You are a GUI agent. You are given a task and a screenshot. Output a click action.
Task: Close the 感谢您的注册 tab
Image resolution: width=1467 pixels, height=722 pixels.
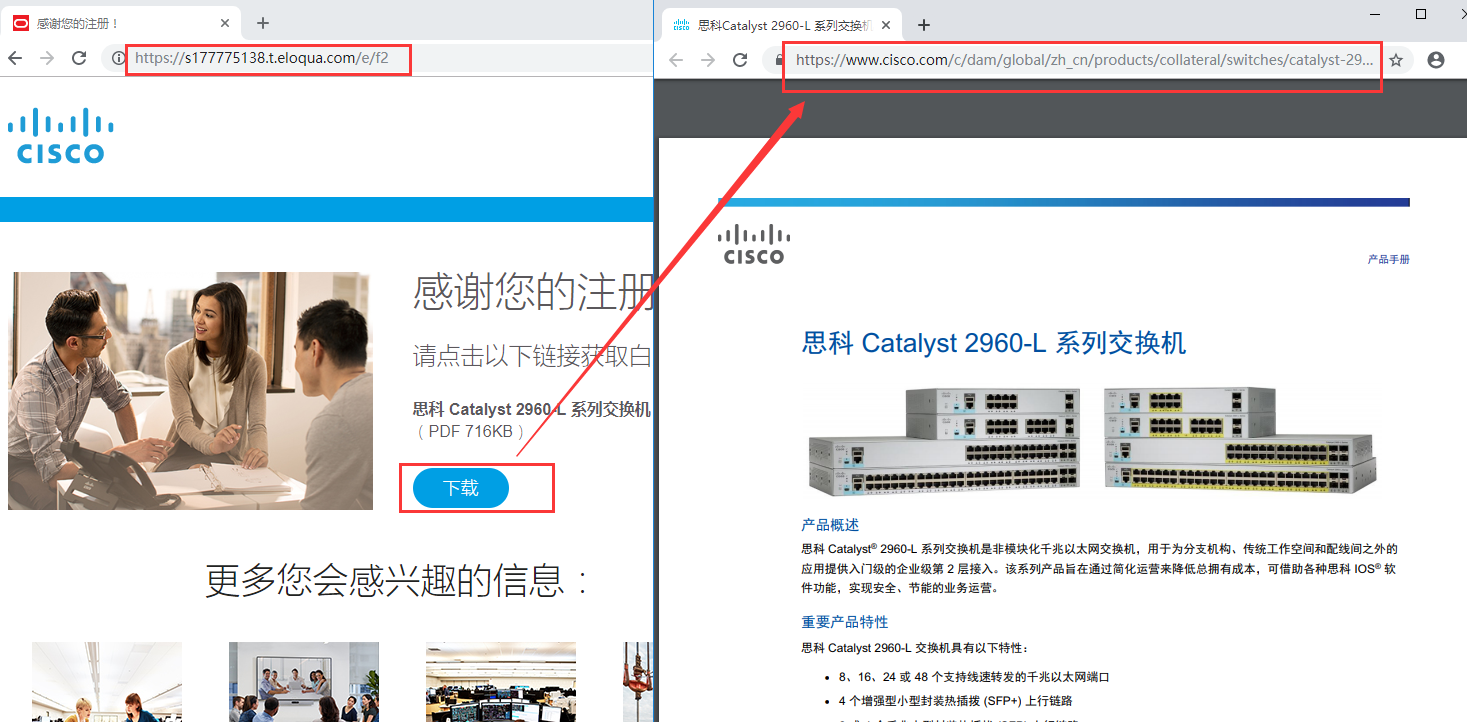225,23
